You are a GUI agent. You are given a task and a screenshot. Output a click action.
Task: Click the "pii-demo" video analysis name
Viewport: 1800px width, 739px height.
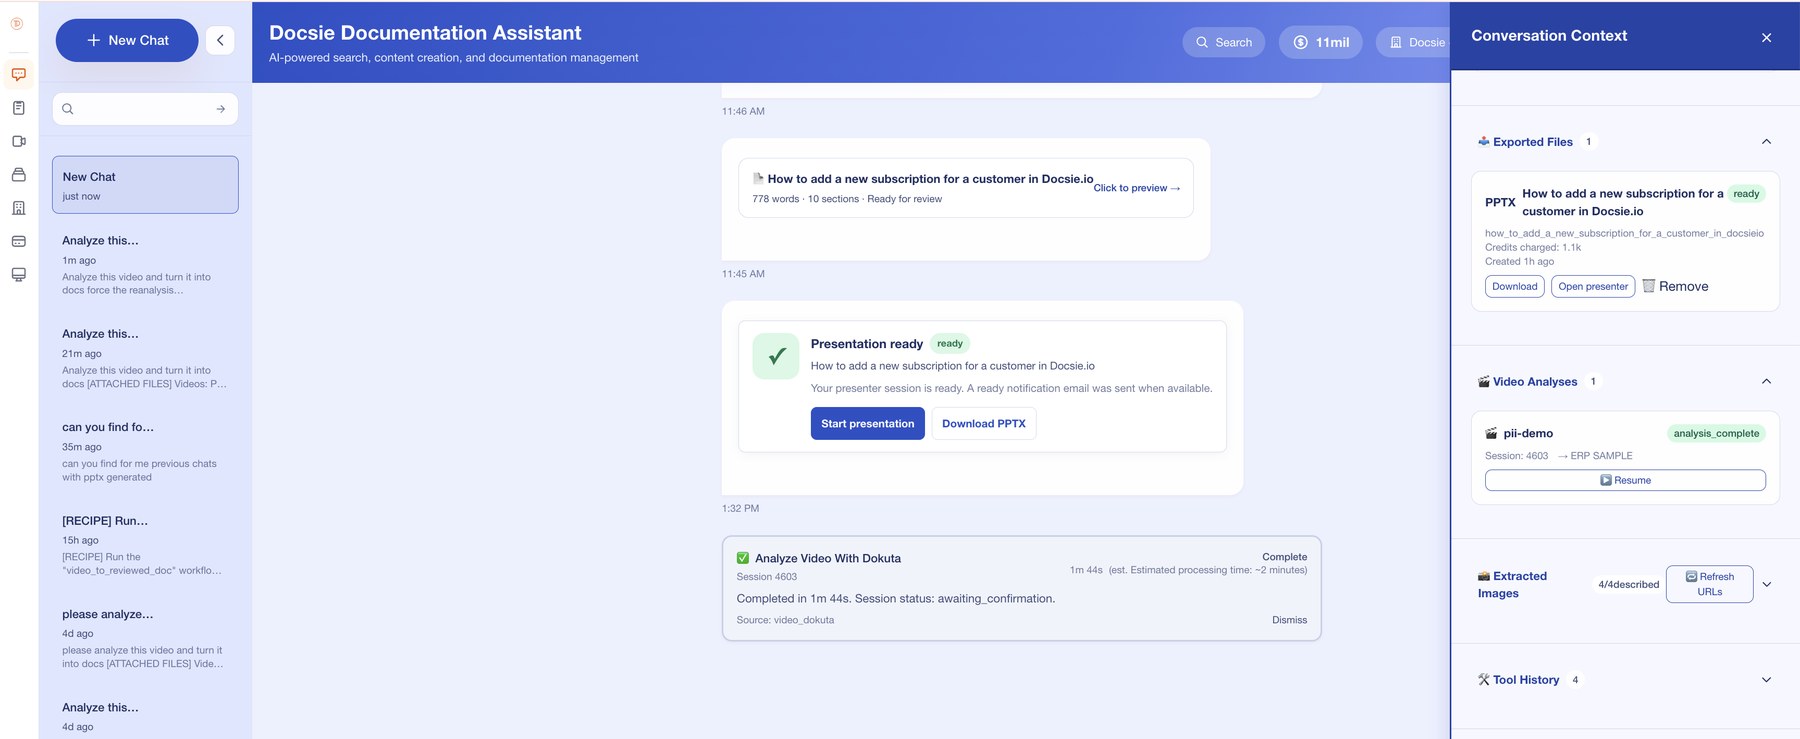tap(1528, 434)
